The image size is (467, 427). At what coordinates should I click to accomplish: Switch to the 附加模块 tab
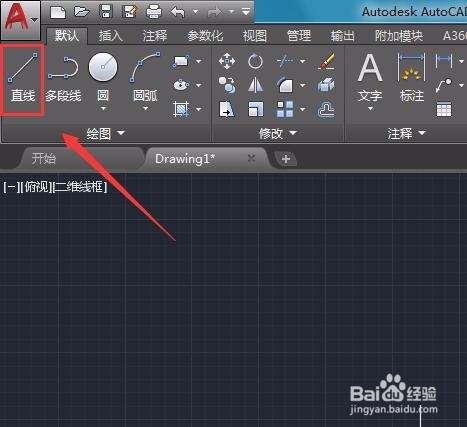tap(399, 35)
